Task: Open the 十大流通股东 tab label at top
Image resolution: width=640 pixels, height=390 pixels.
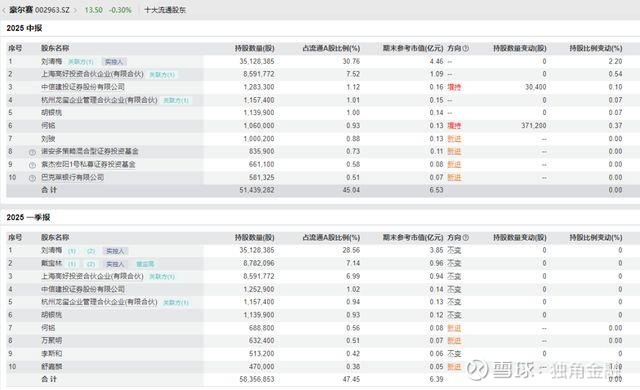Action: pos(165,10)
